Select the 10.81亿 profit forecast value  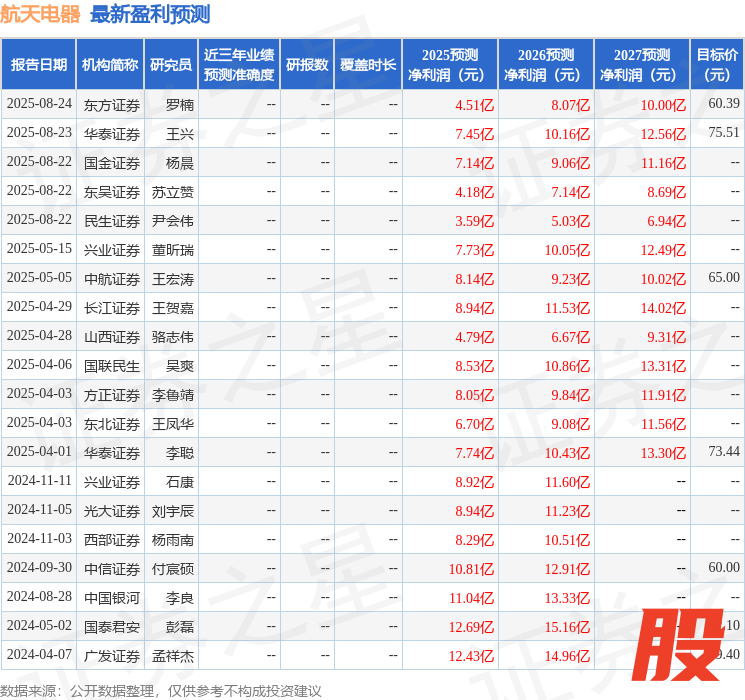click(471, 568)
